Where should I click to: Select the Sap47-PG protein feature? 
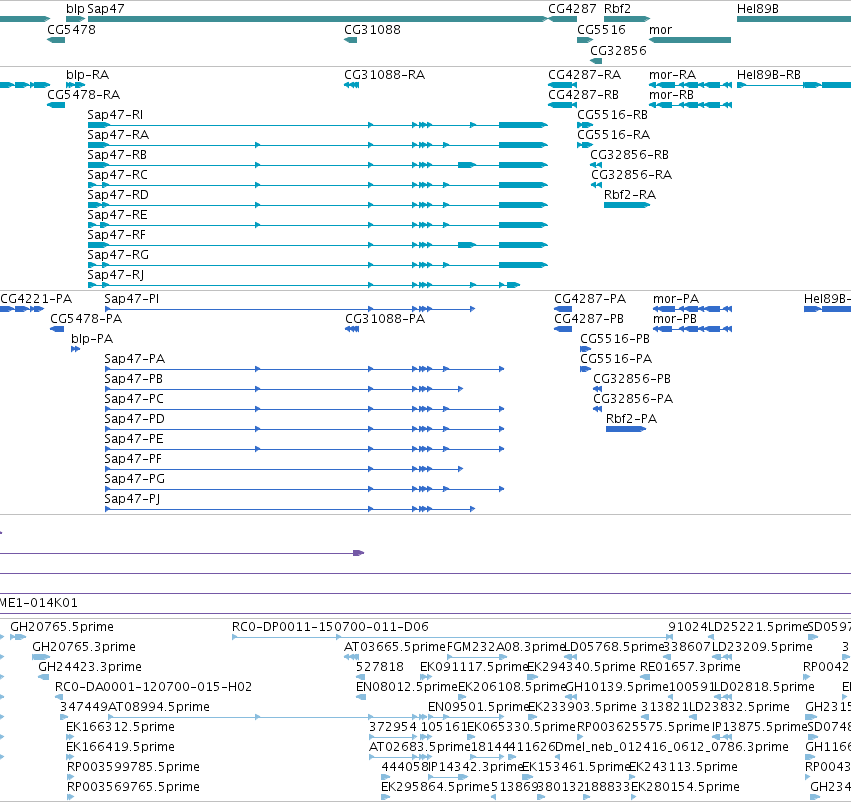[304, 489]
